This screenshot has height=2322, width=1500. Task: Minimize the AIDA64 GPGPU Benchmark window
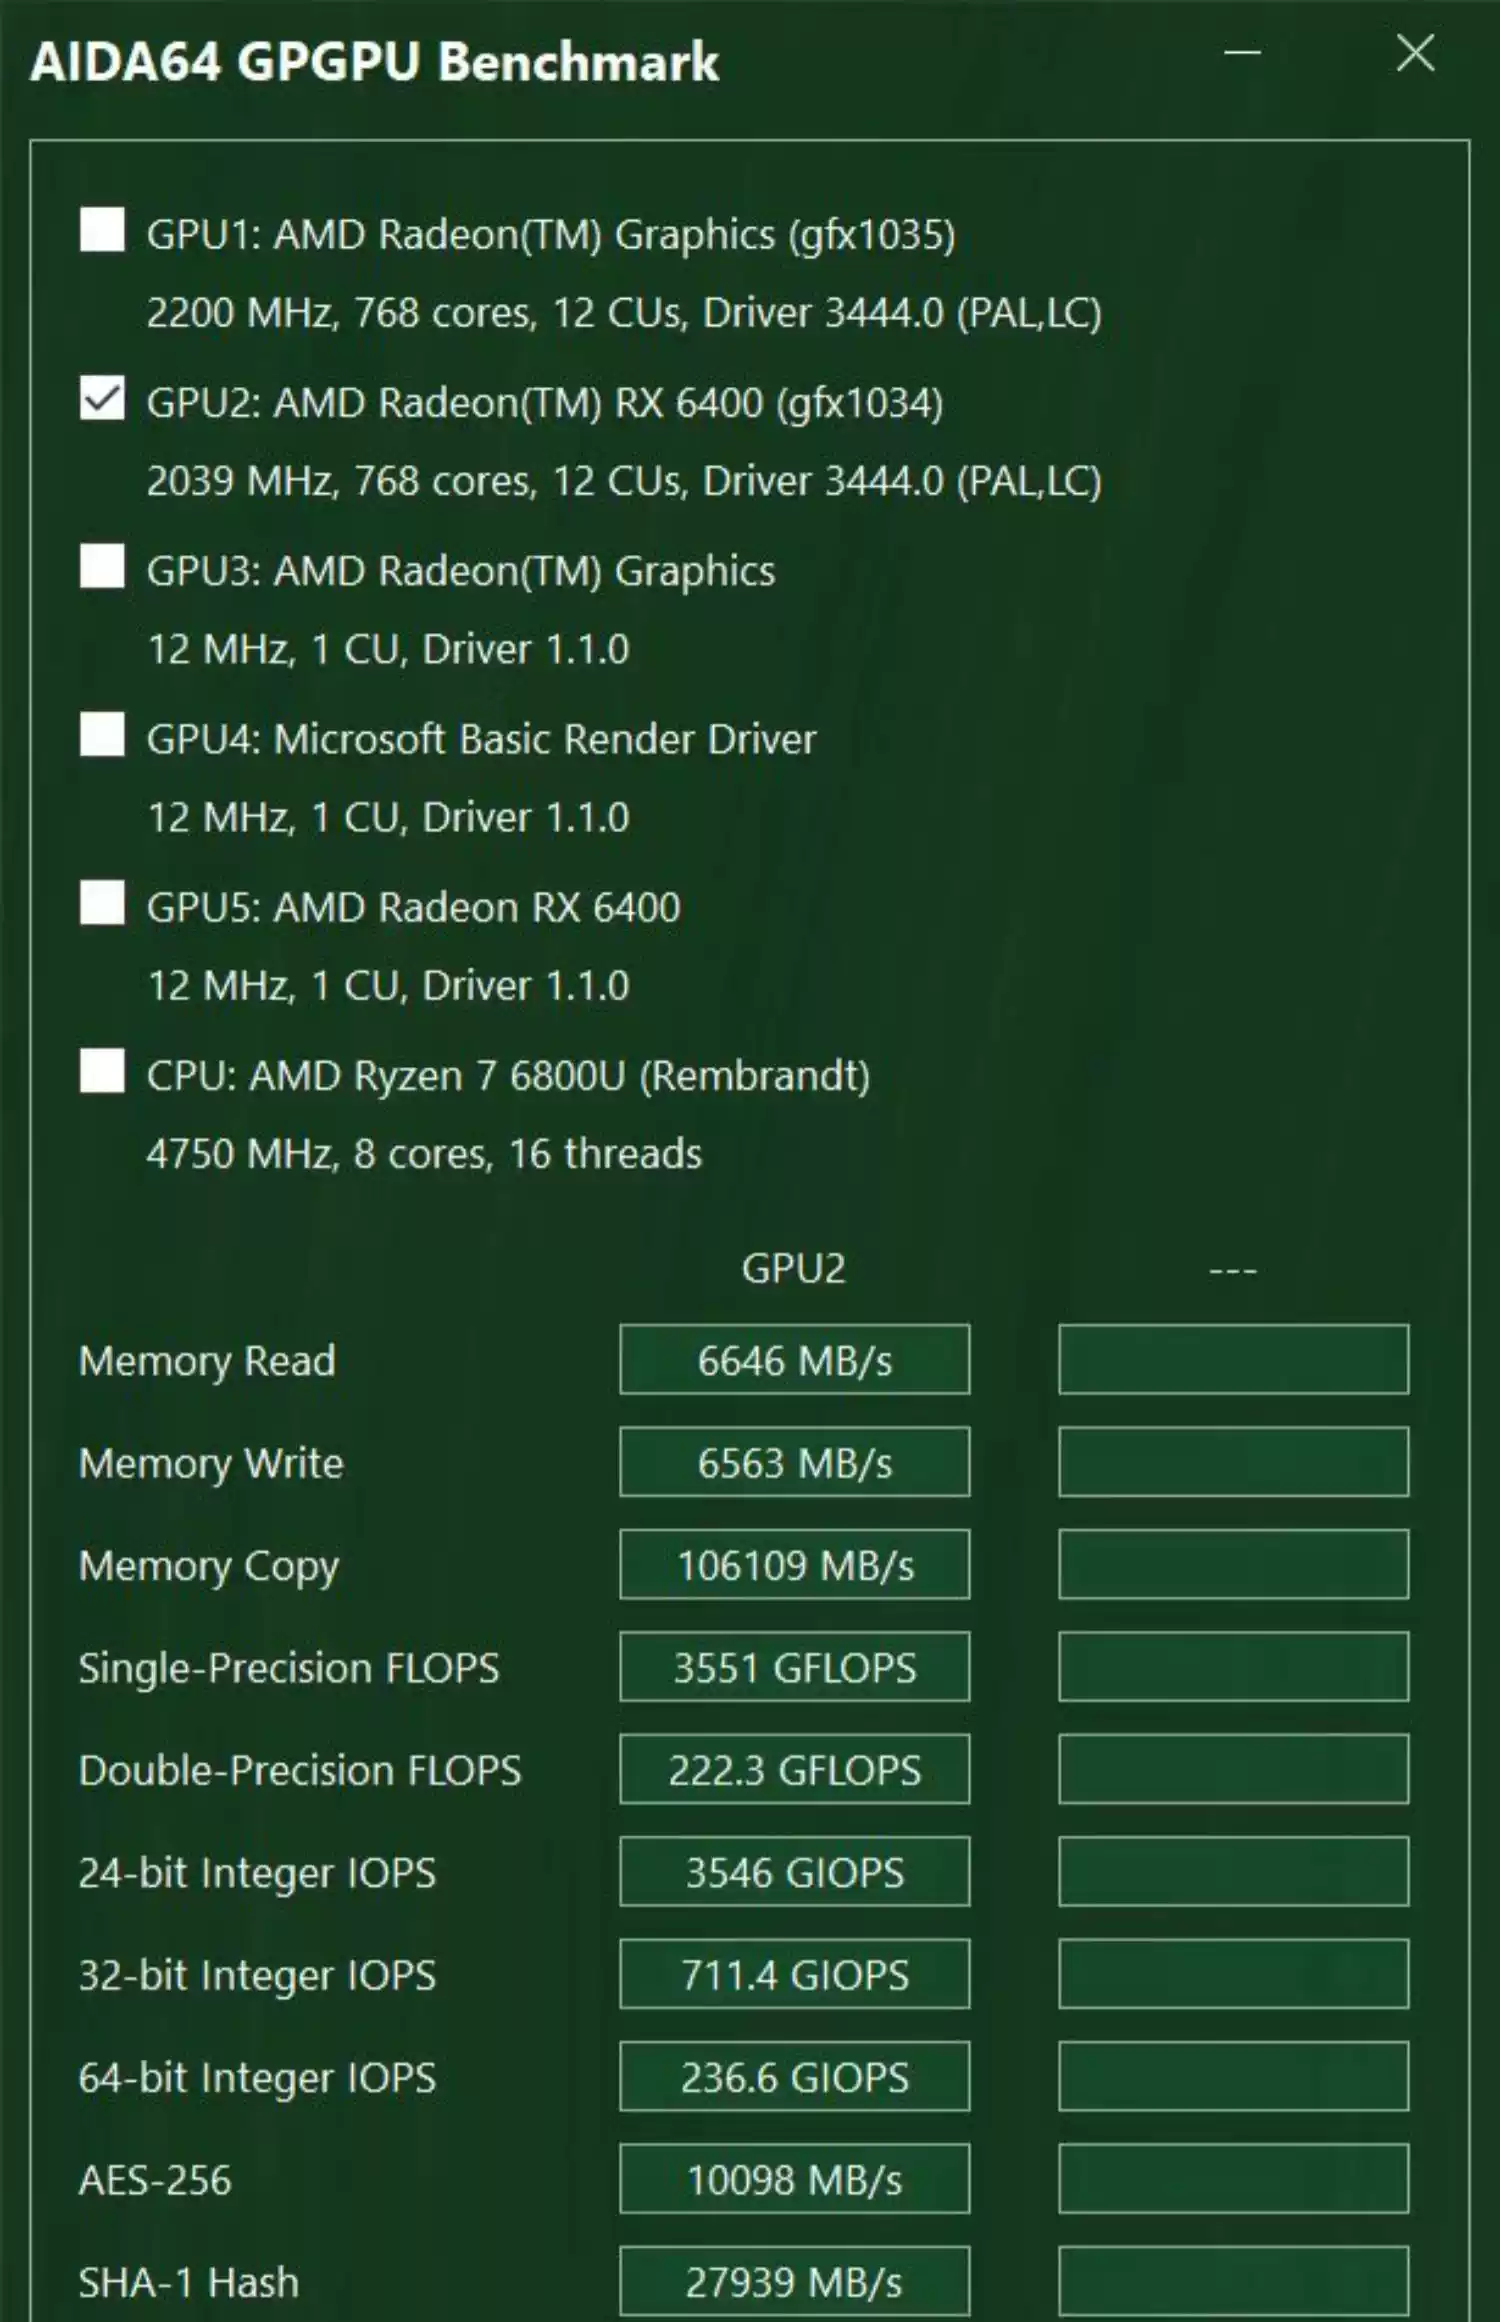(1242, 53)
